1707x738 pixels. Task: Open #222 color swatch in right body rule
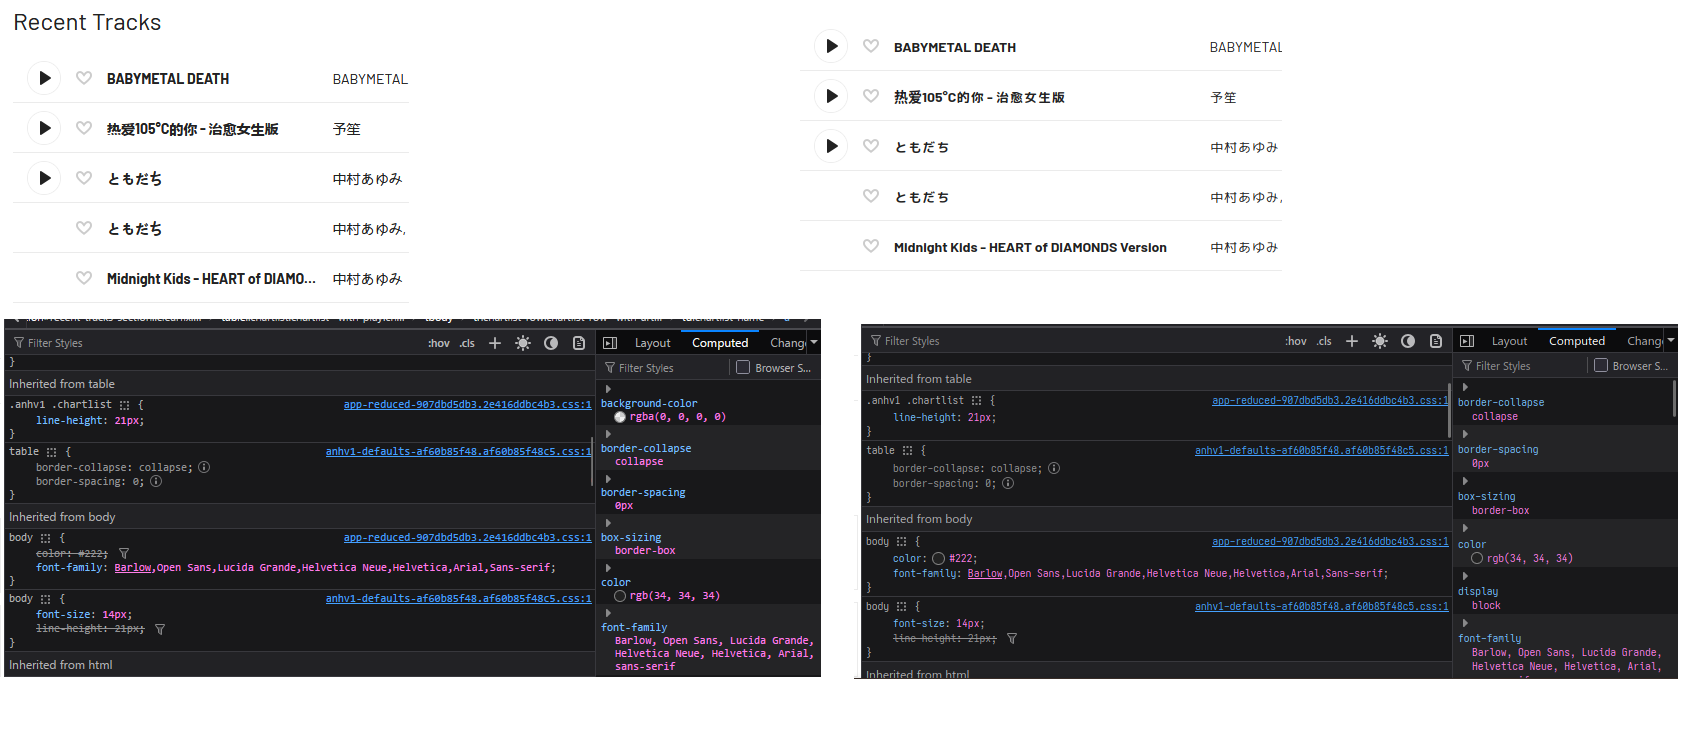(938, 559)
